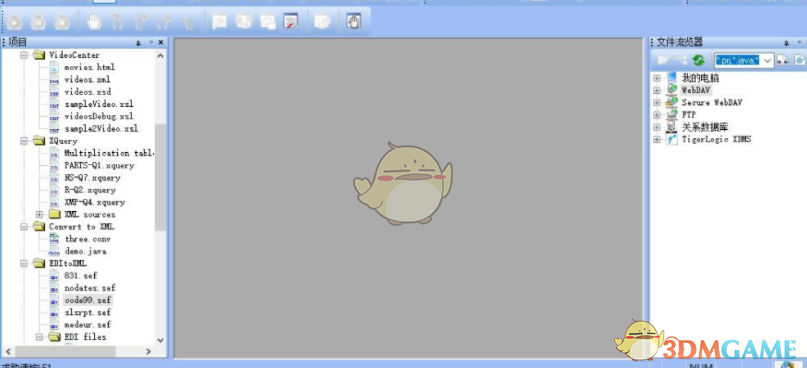This screenshot has width=807, height=368.
Task: Select nodates.sef file
Action: coord(90,288)
